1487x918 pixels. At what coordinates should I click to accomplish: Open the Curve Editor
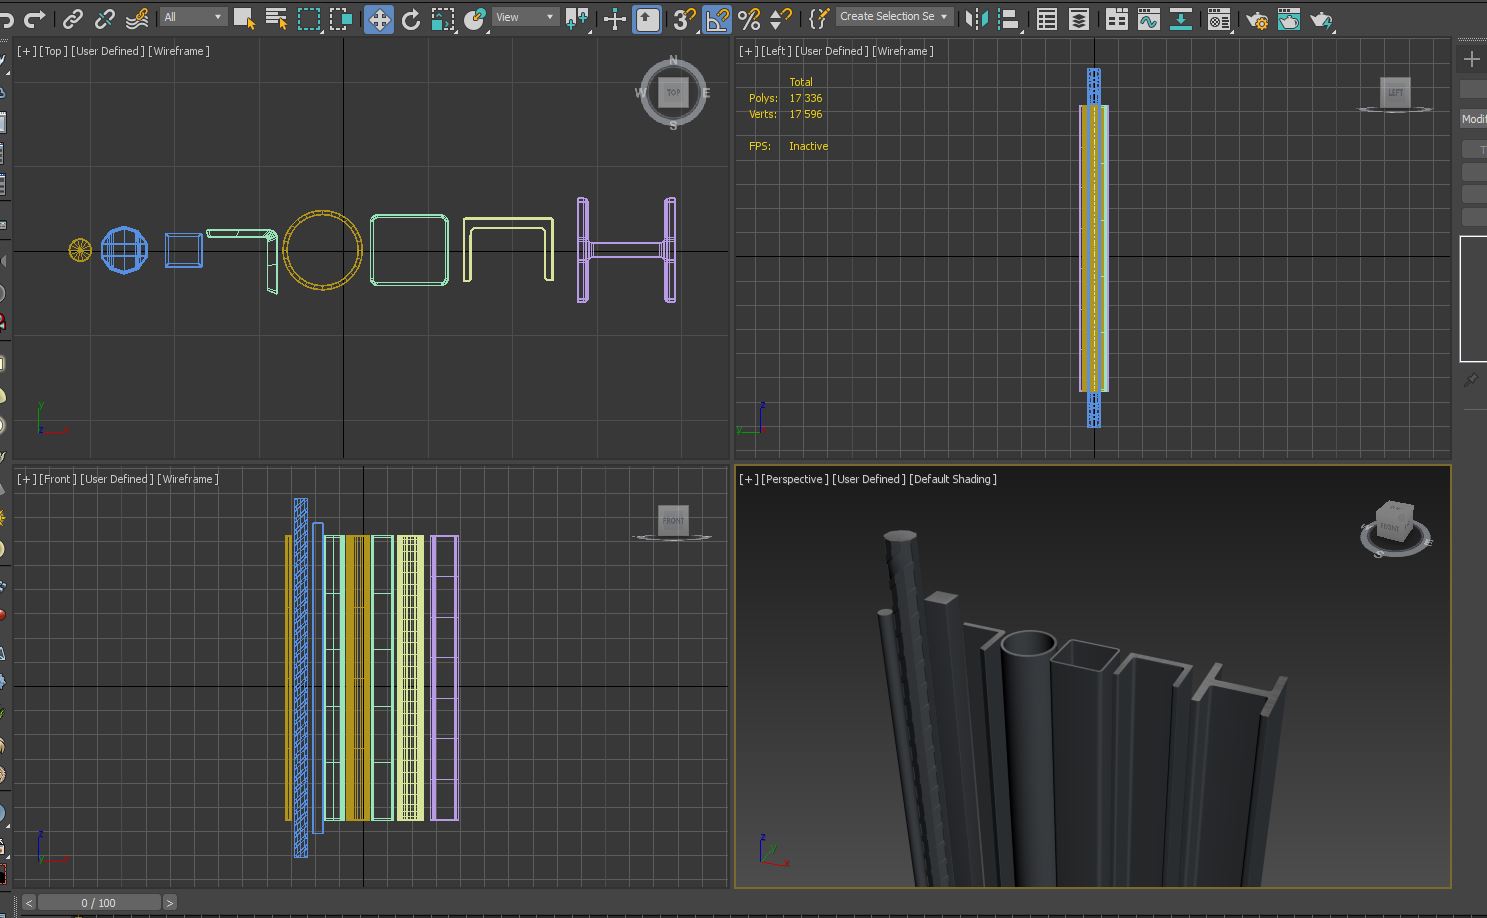[x=1149, y=19]
